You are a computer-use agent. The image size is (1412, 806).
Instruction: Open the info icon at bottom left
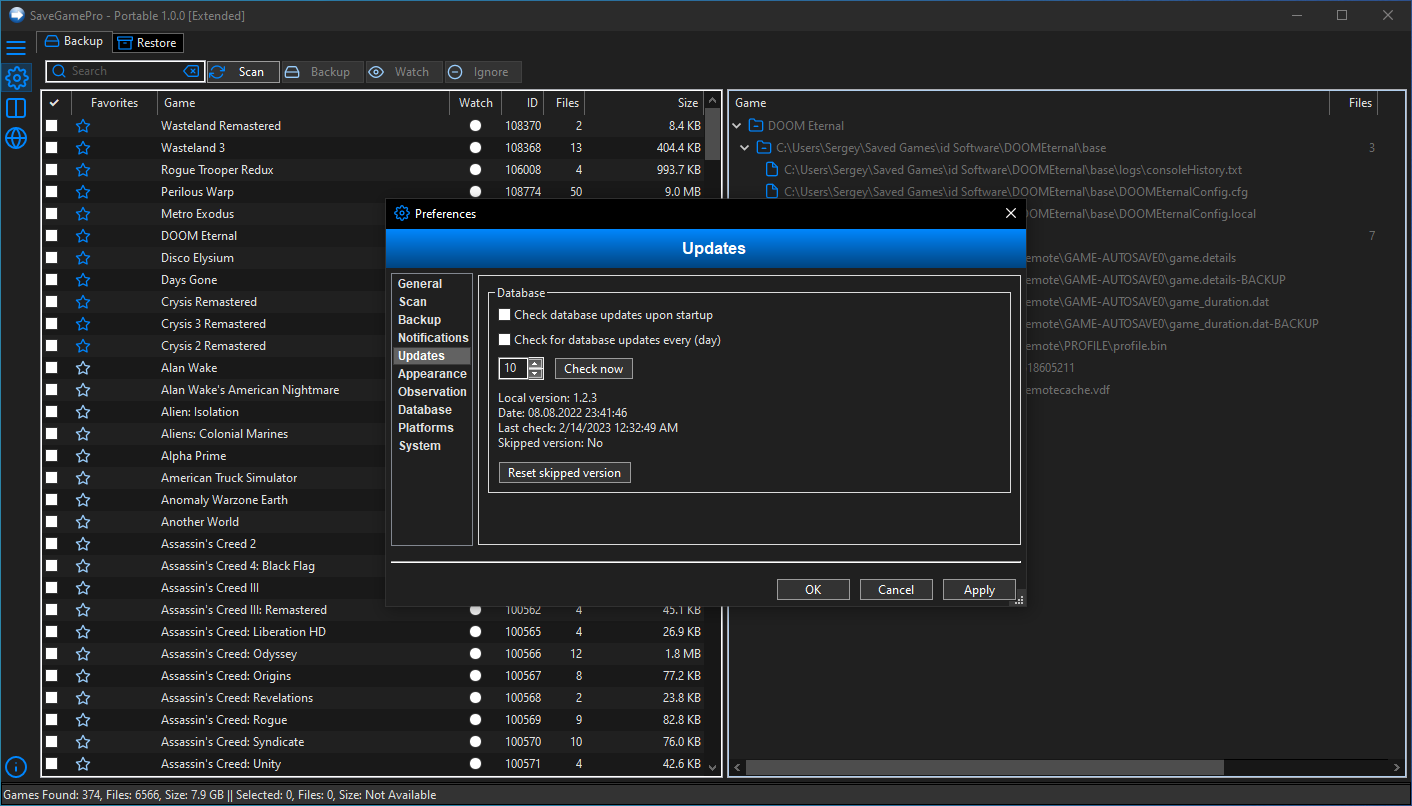(16, 767)
